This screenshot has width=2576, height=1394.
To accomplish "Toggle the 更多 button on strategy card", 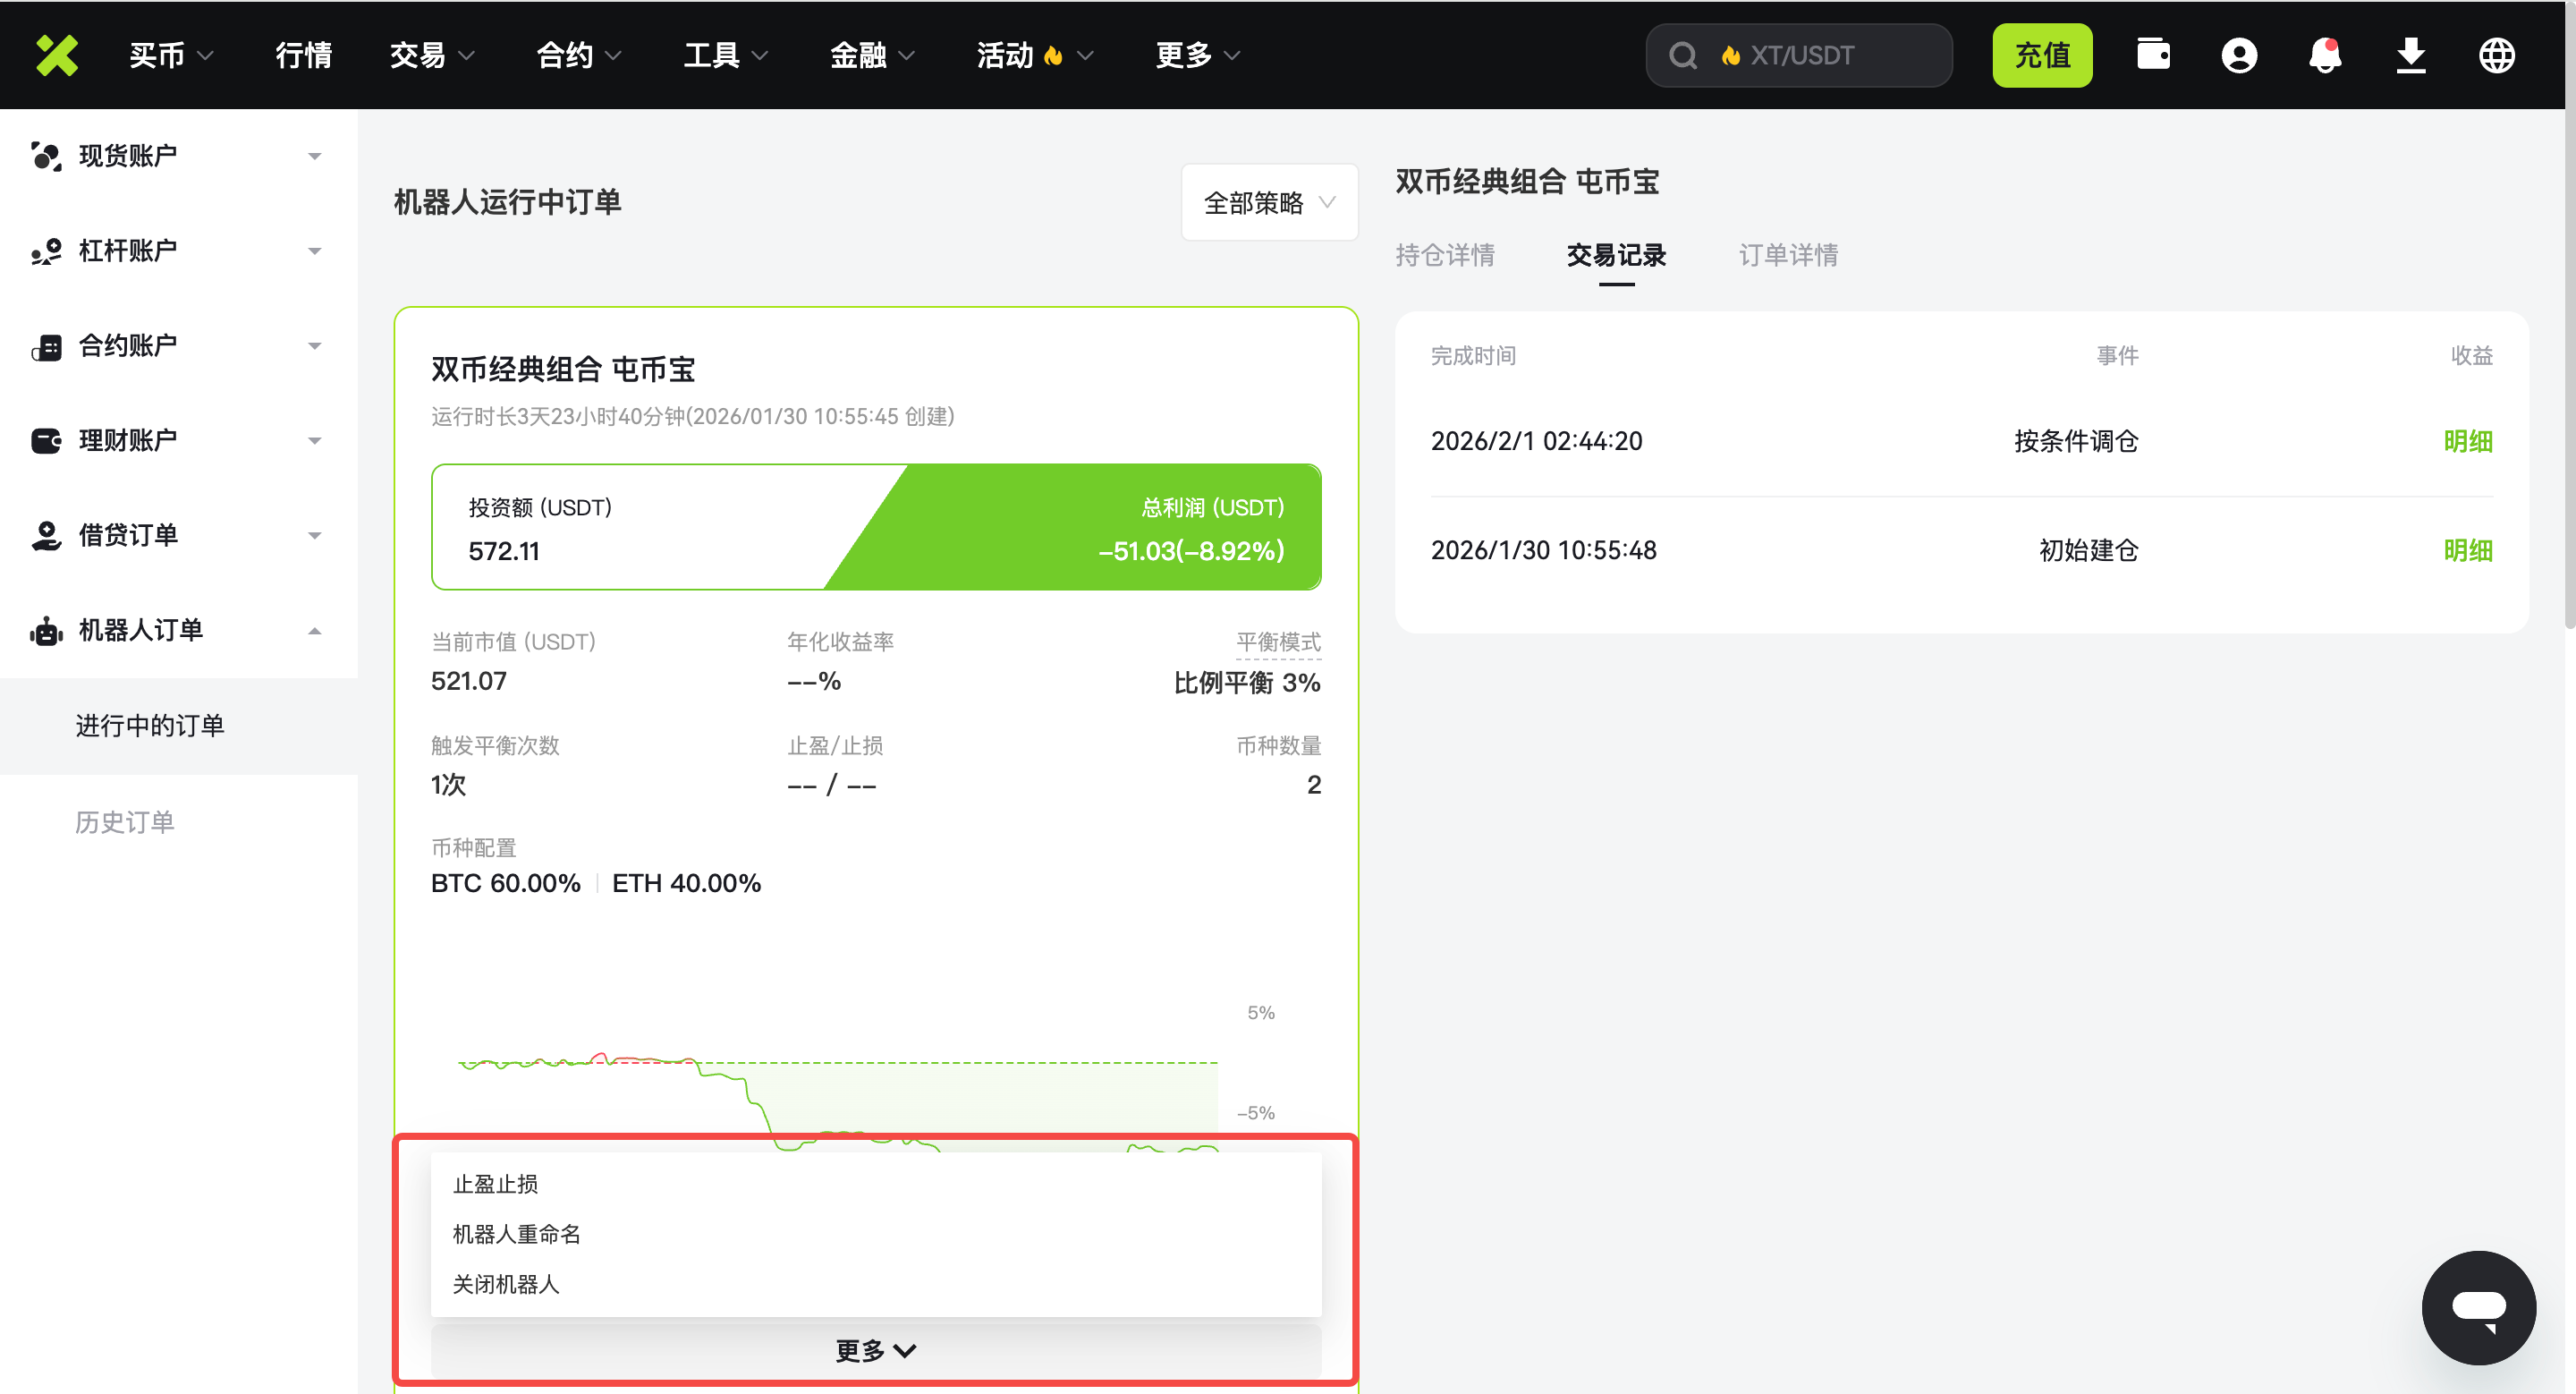I will (875, 1350).
